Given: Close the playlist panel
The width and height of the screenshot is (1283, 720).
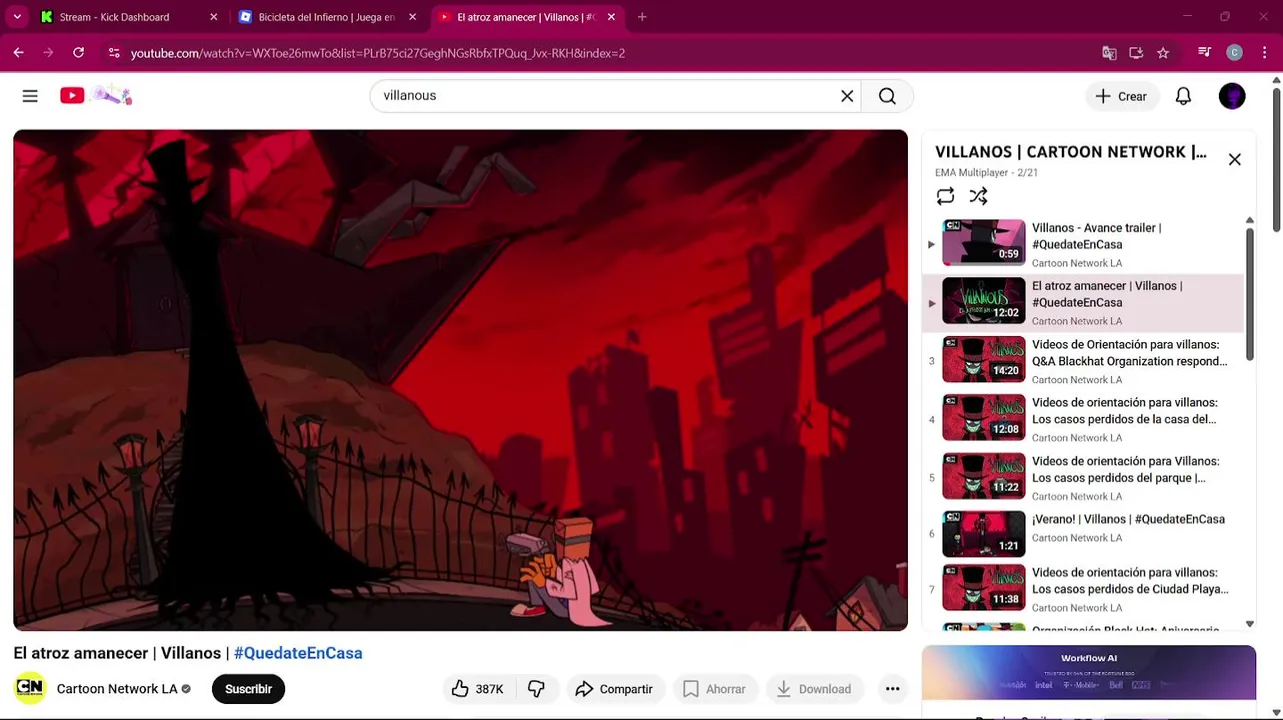Looking at the screenshot, I should point(1235,160).
